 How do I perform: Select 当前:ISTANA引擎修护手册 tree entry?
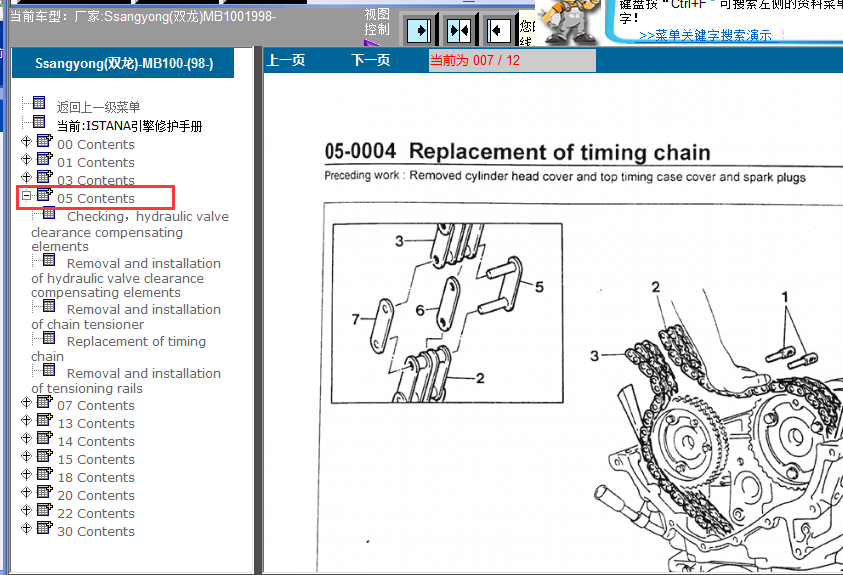[x=130, y=126]
